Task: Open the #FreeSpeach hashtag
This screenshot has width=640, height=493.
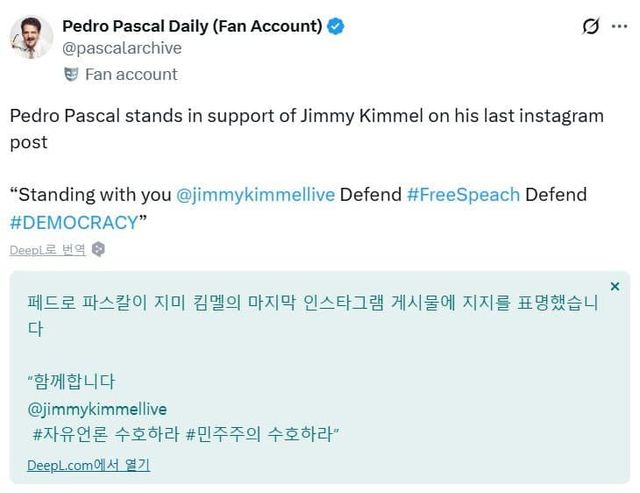Action: (x=463, y=194)
